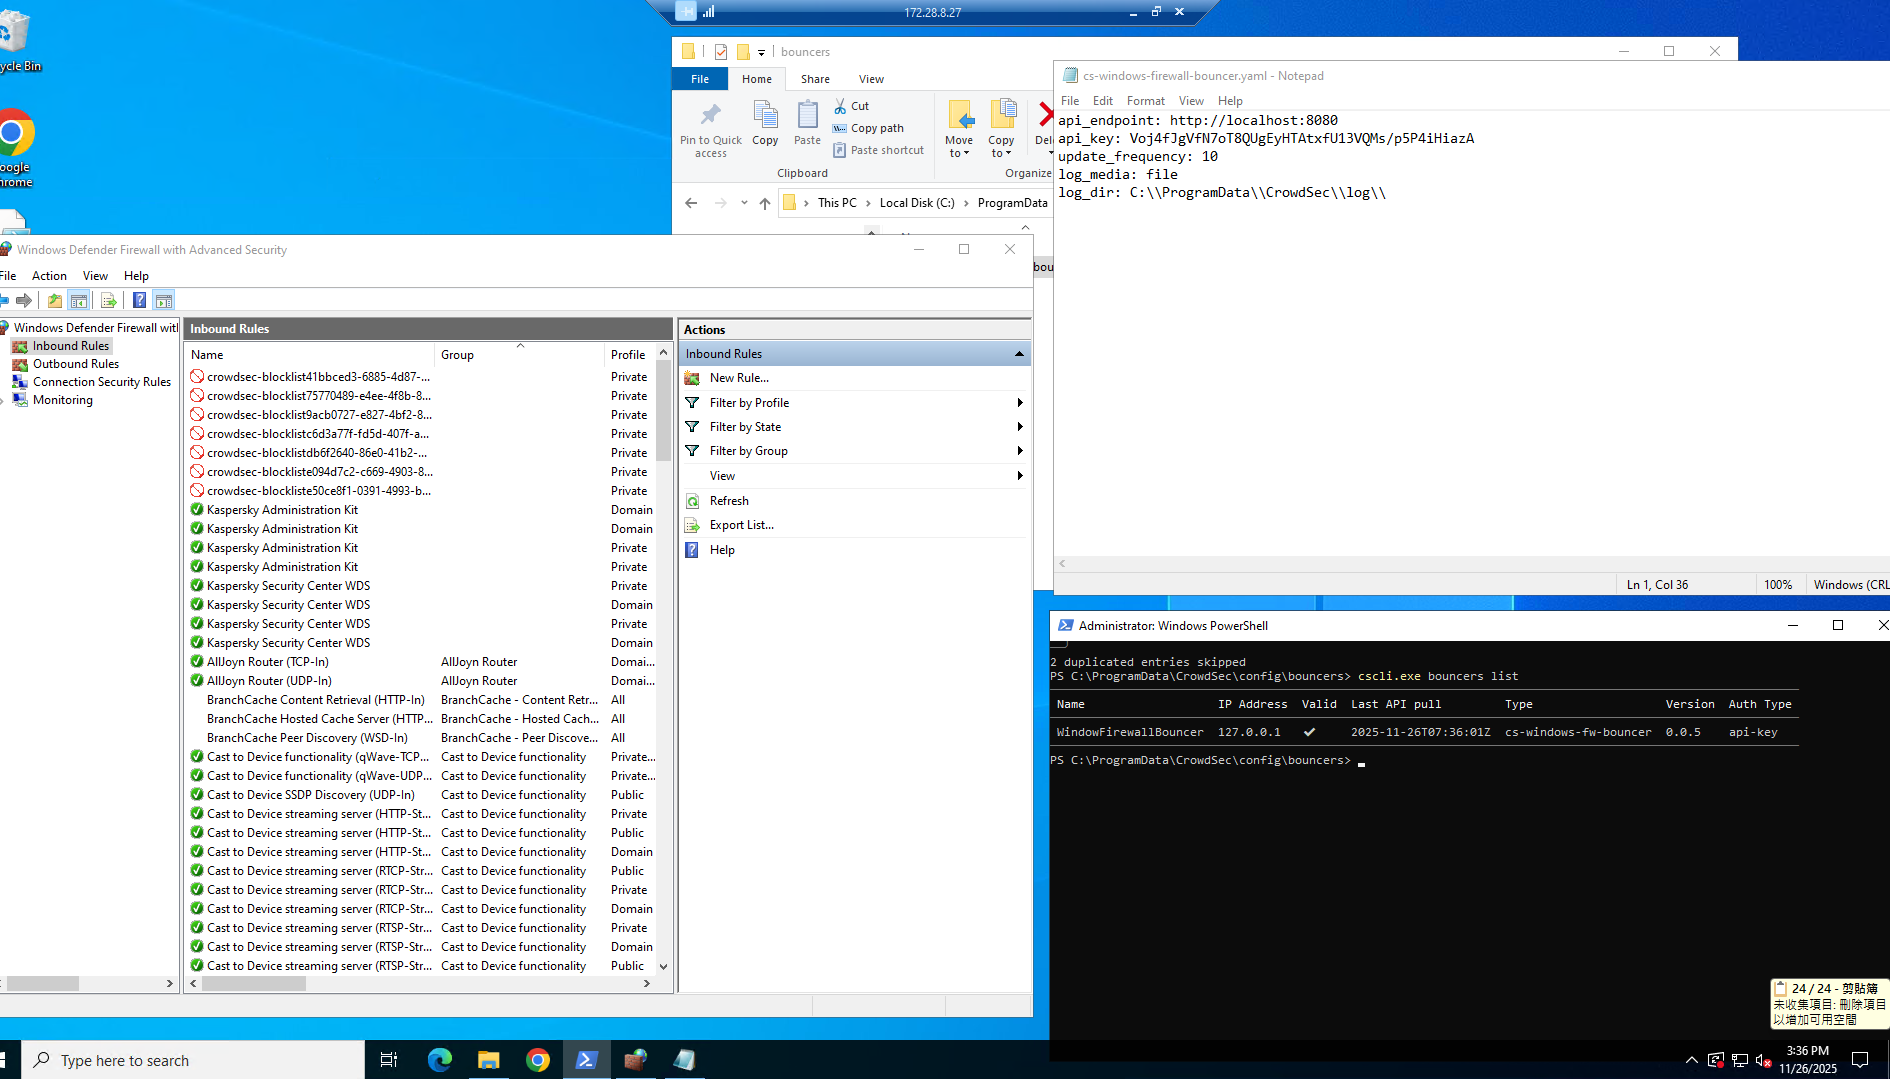Open Customize Quick Access Toolbar dropdown
This screenshot has height=1079, width=1890.
(x=761, y=52)
